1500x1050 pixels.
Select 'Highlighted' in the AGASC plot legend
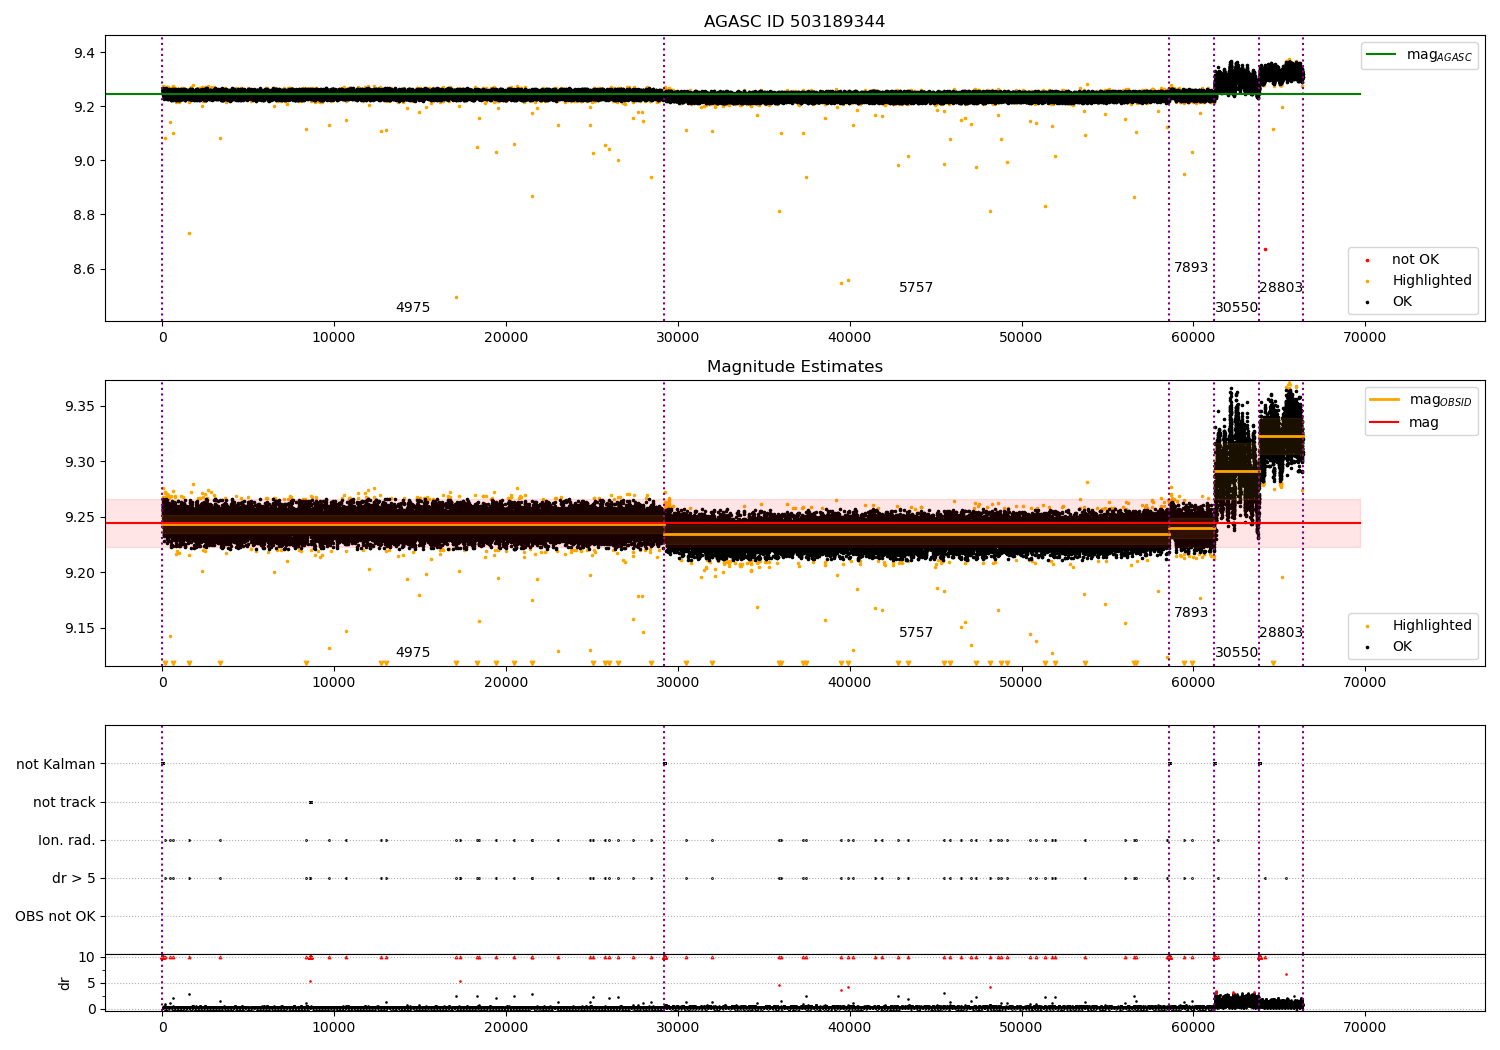1432,281
